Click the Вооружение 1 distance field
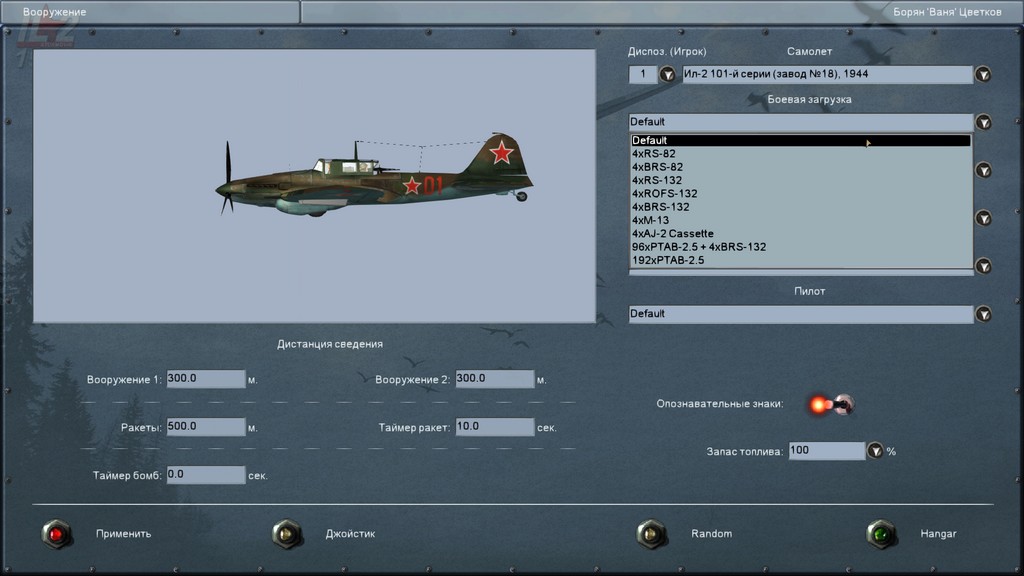The height and width of the screenshot is (576, 1024). tap(205, 379)
